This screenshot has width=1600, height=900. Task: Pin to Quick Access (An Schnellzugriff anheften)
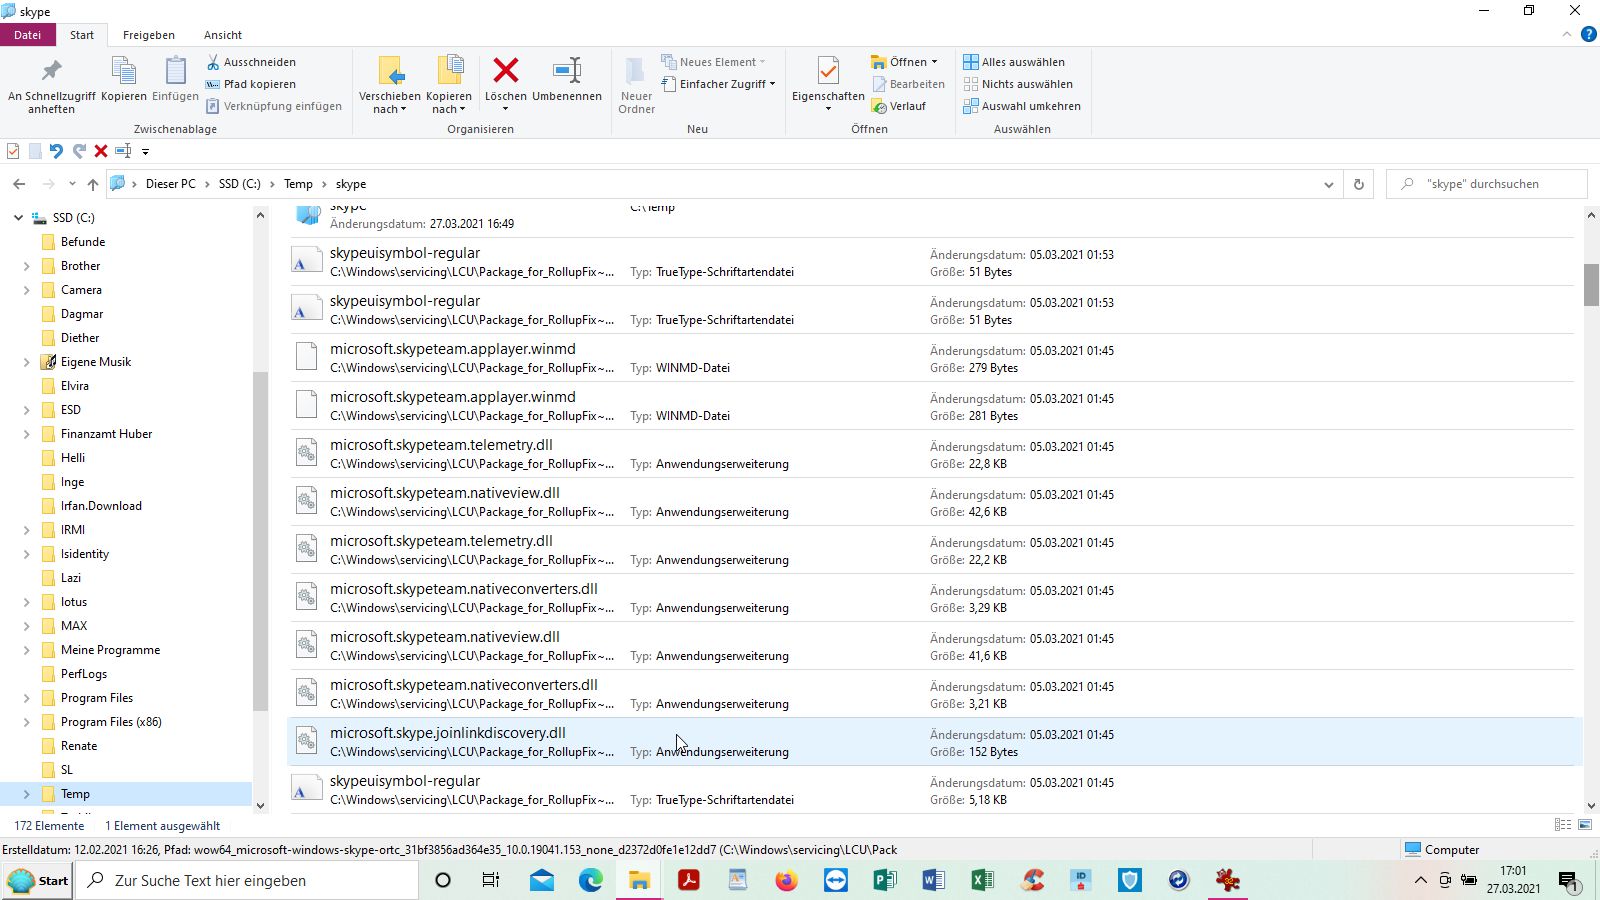point(52,85)
